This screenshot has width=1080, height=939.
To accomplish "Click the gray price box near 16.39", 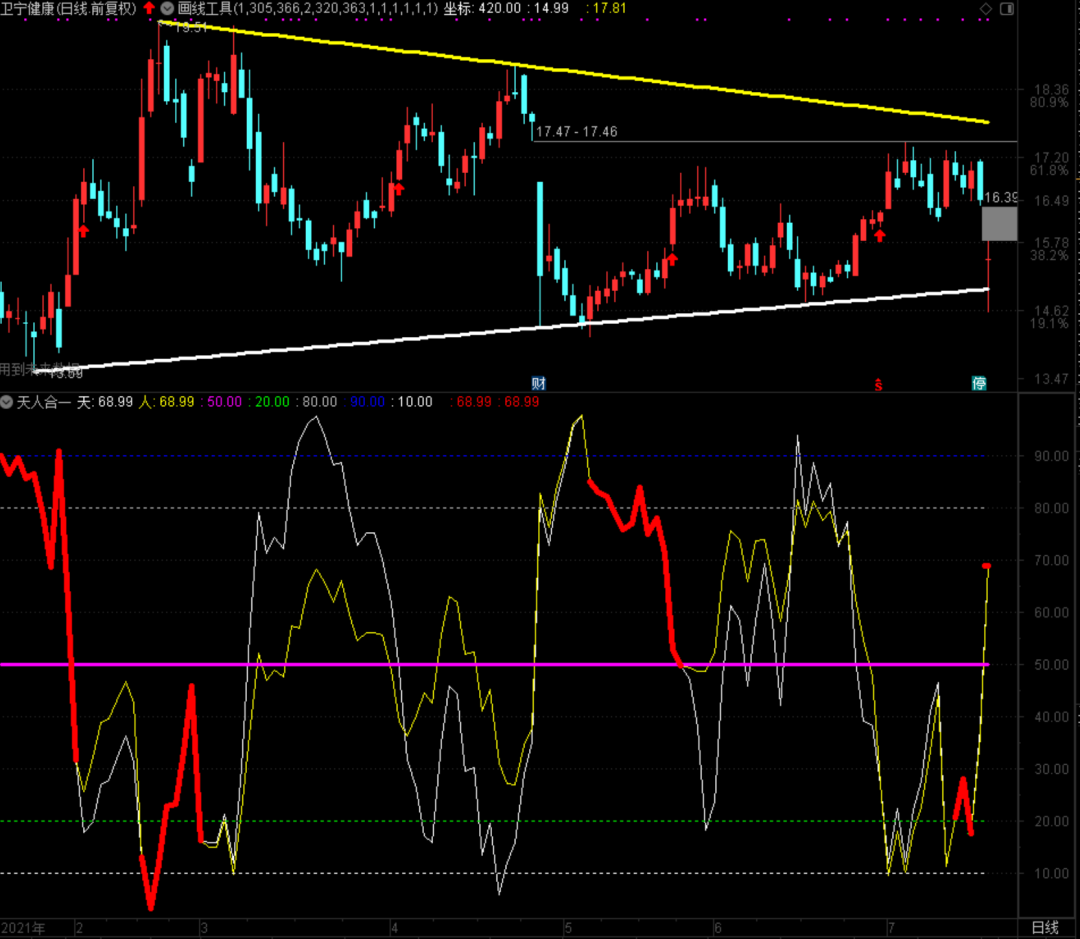I will click(x=999, y=224).
